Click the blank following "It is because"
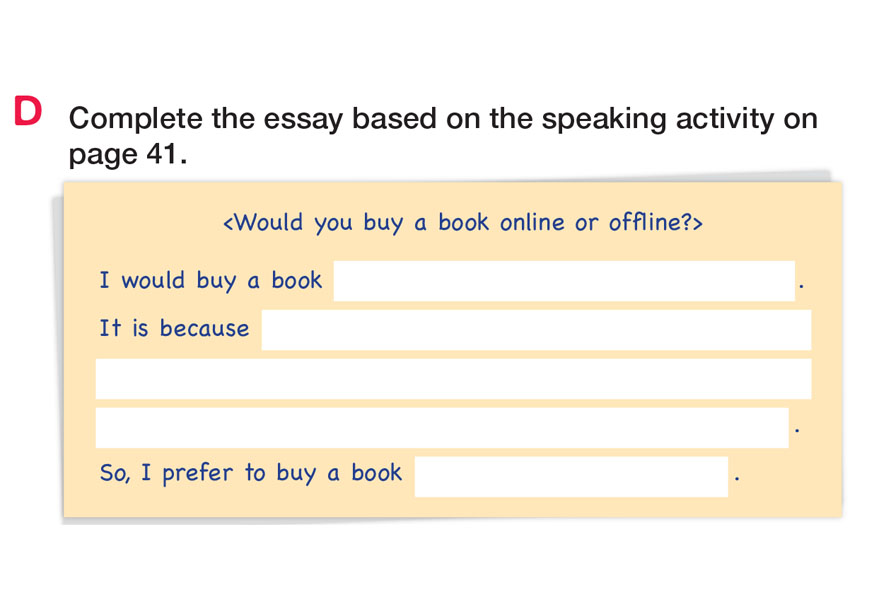 pyautogui.click(x=536, y=330)
